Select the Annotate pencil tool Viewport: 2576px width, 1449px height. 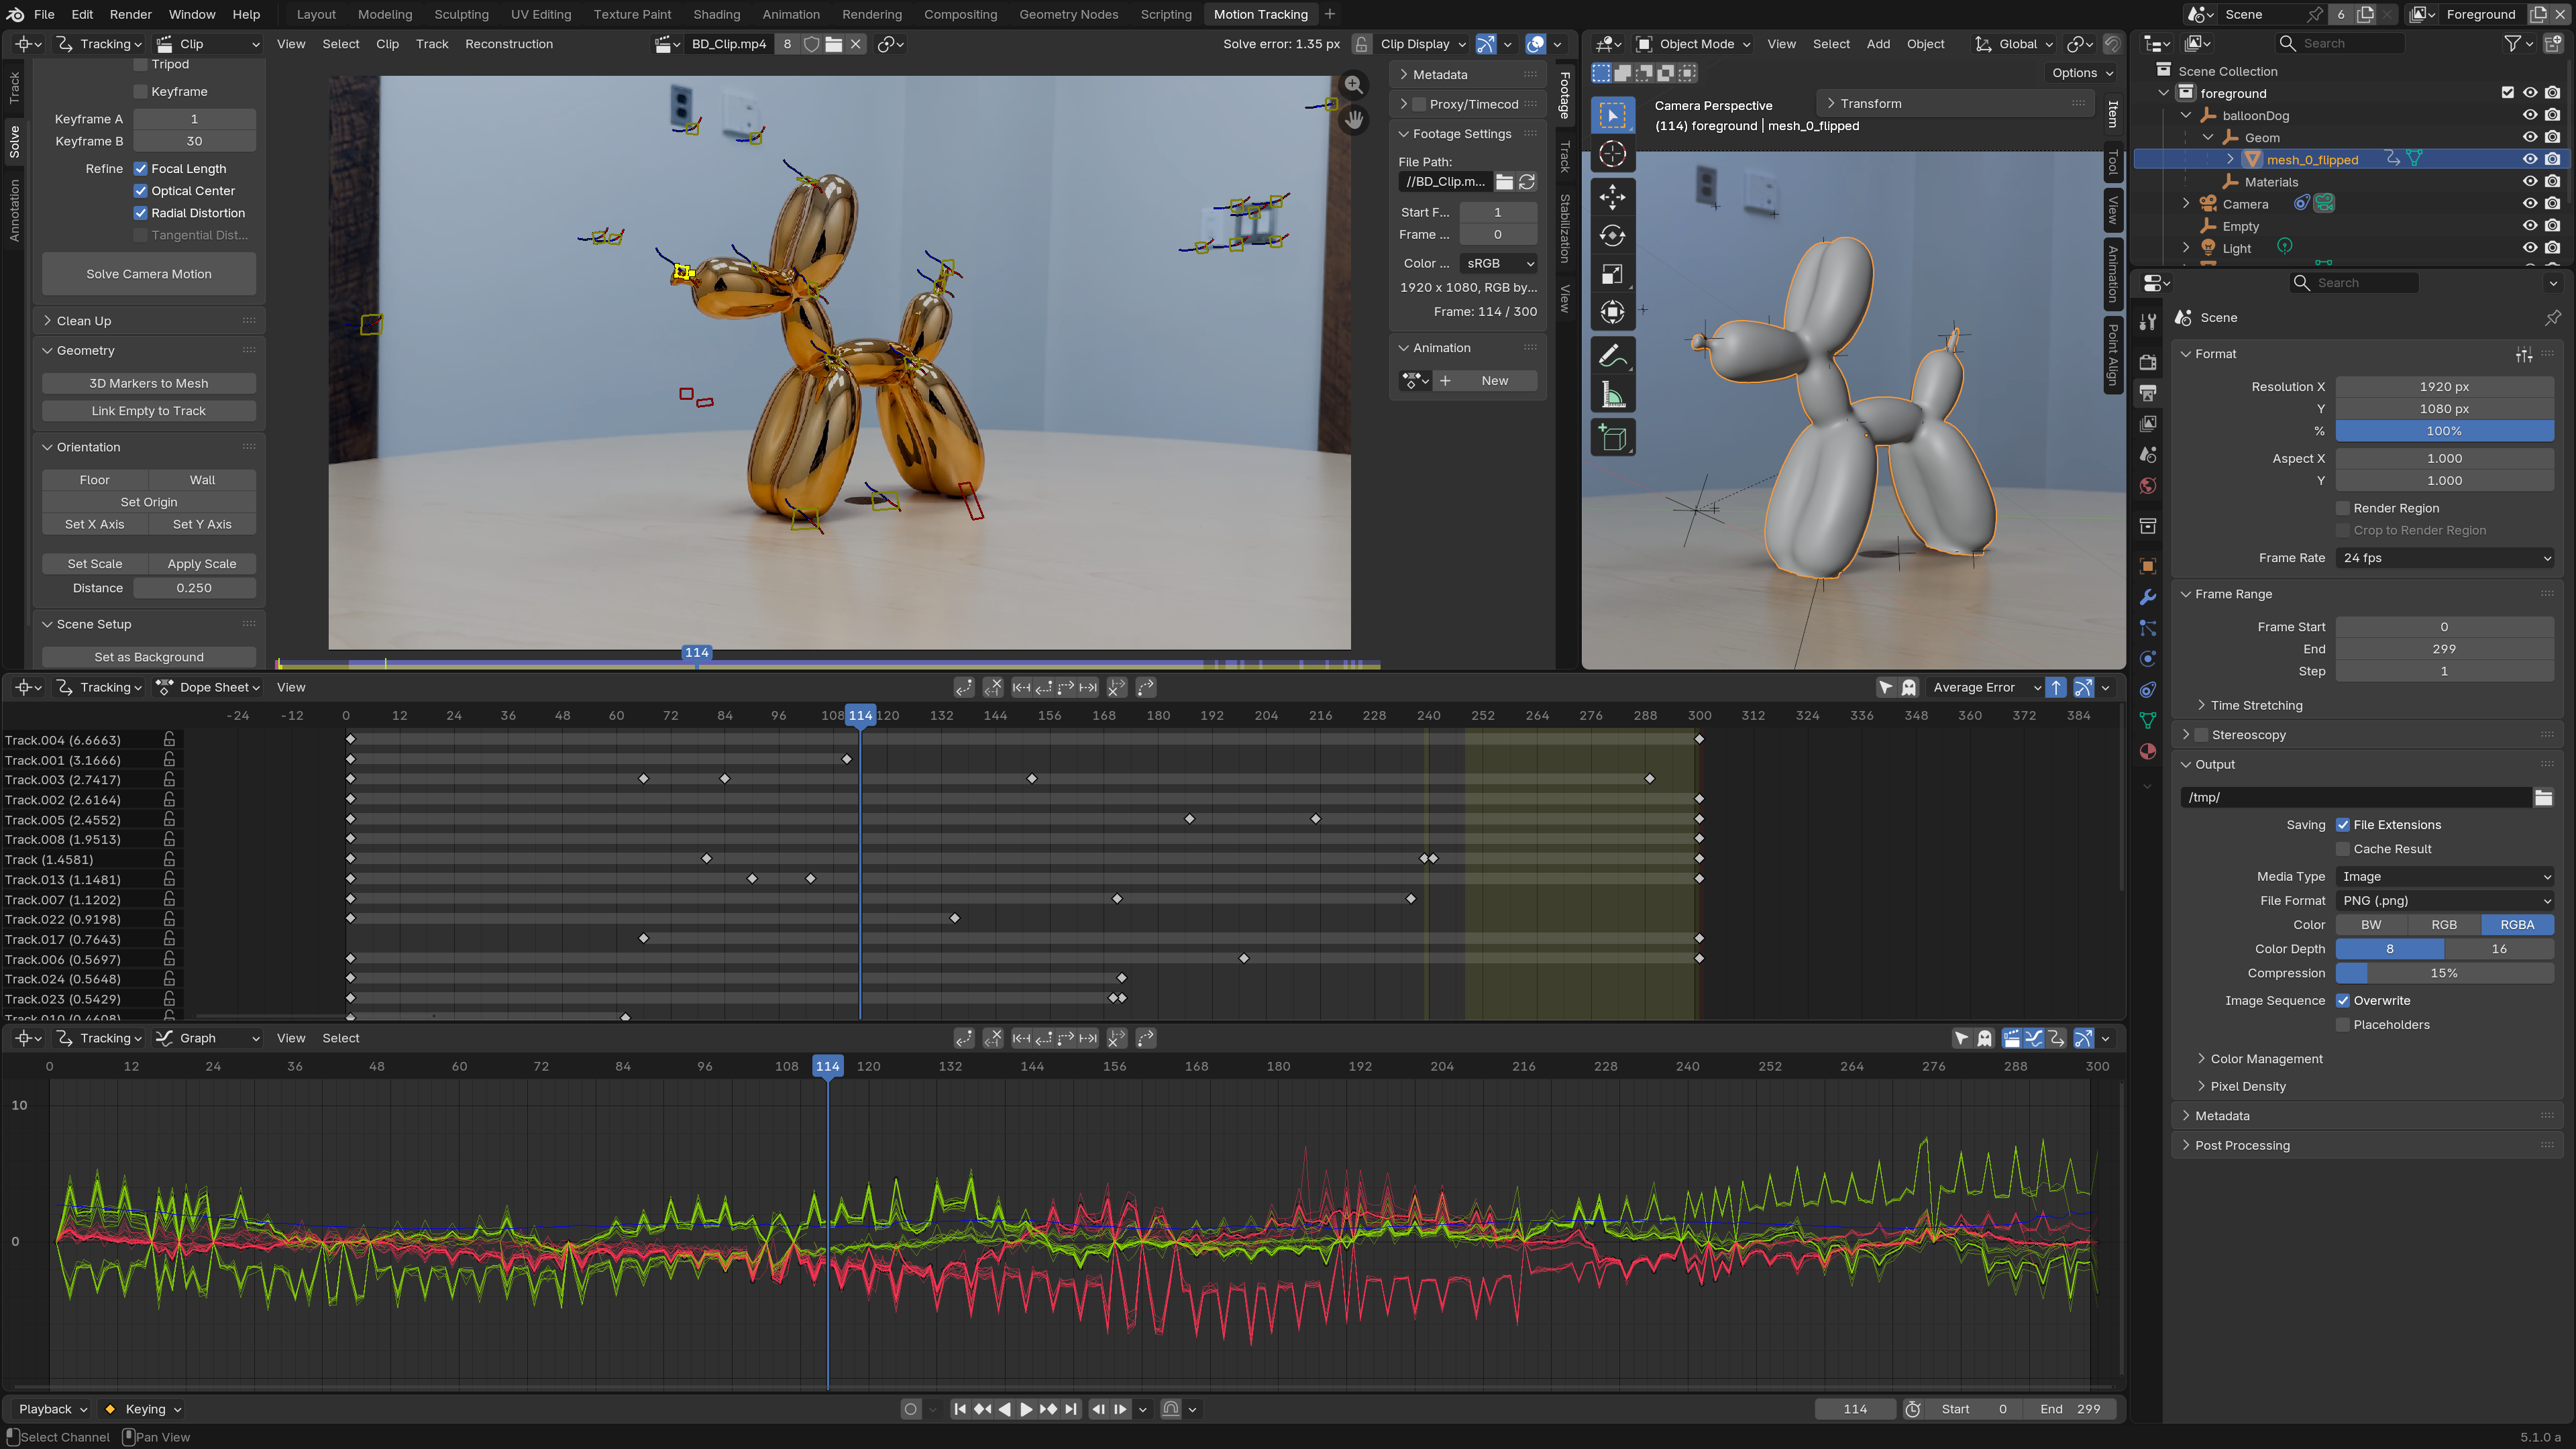[x=1612, y=356]
